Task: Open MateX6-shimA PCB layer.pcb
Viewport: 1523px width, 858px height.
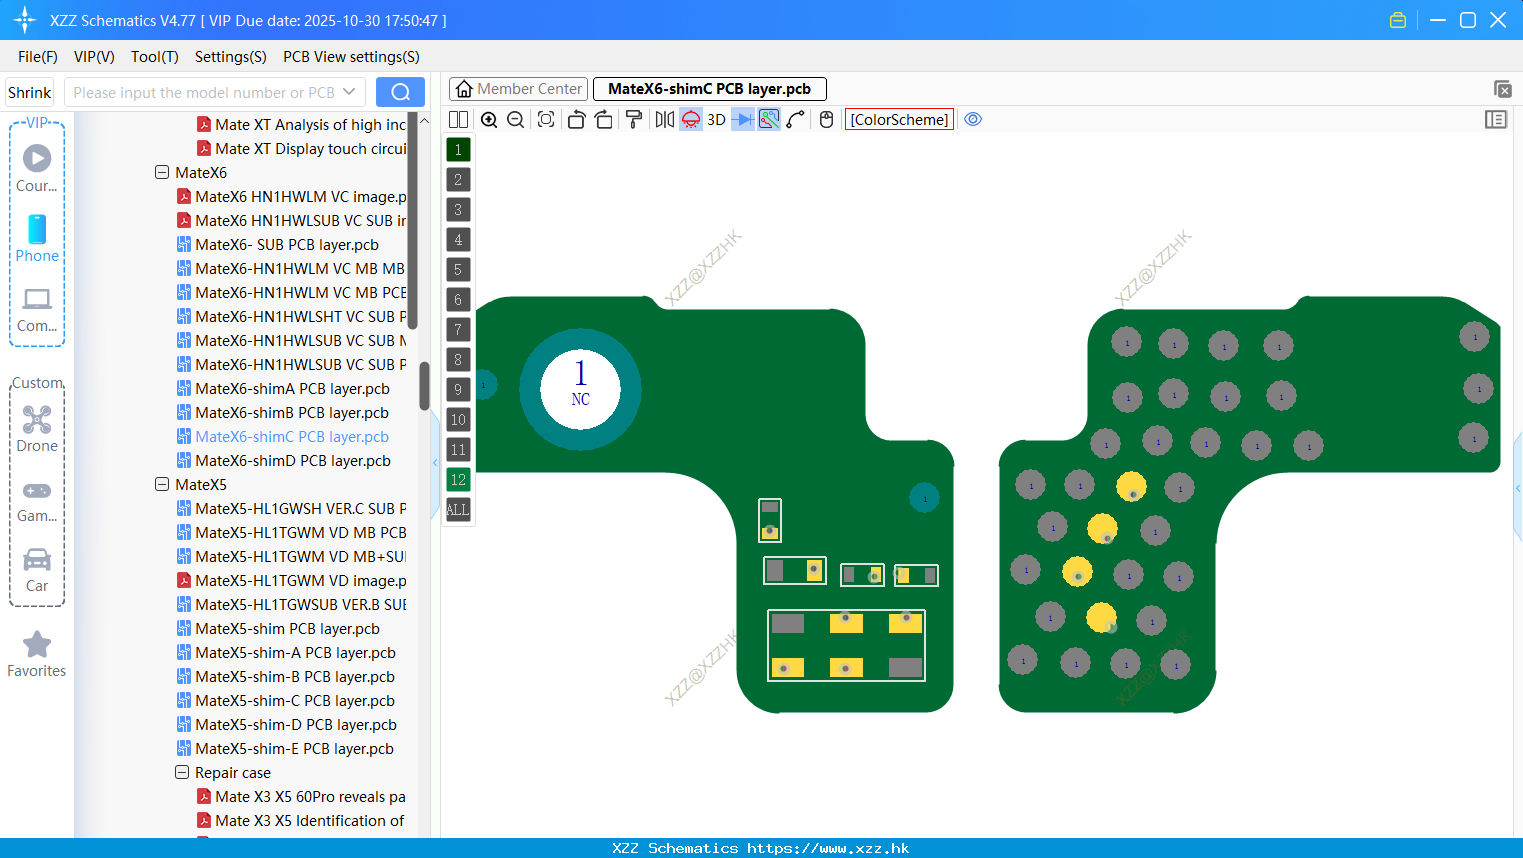Action: coord(292,388)
